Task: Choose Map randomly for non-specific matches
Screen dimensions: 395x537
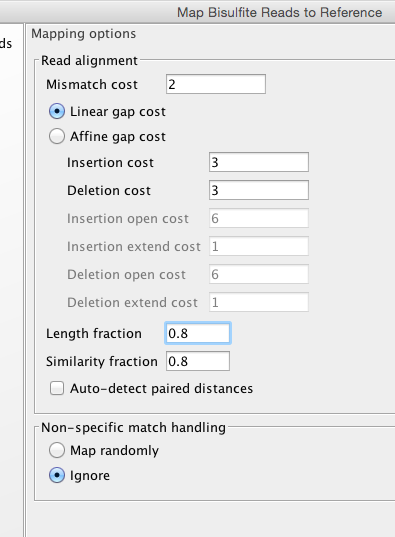Action: (x=57, y=450)
